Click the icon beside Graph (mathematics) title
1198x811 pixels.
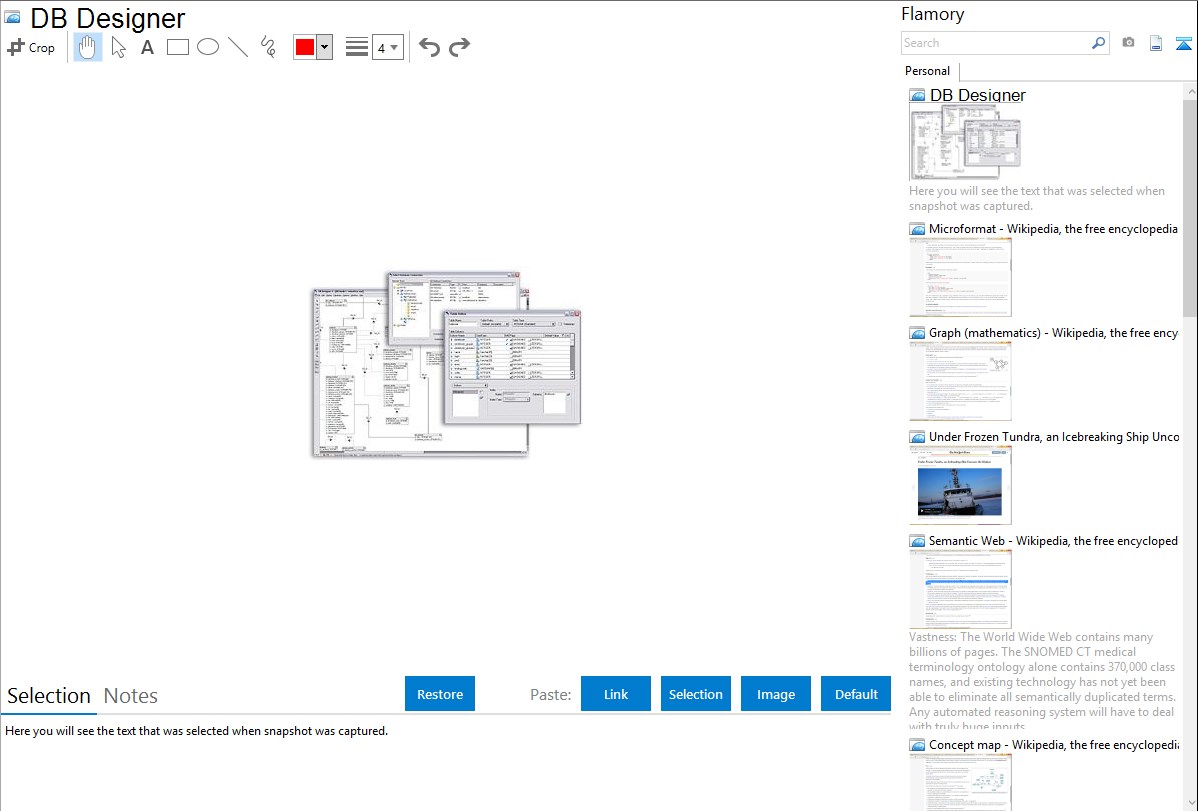tap(918, 333)
